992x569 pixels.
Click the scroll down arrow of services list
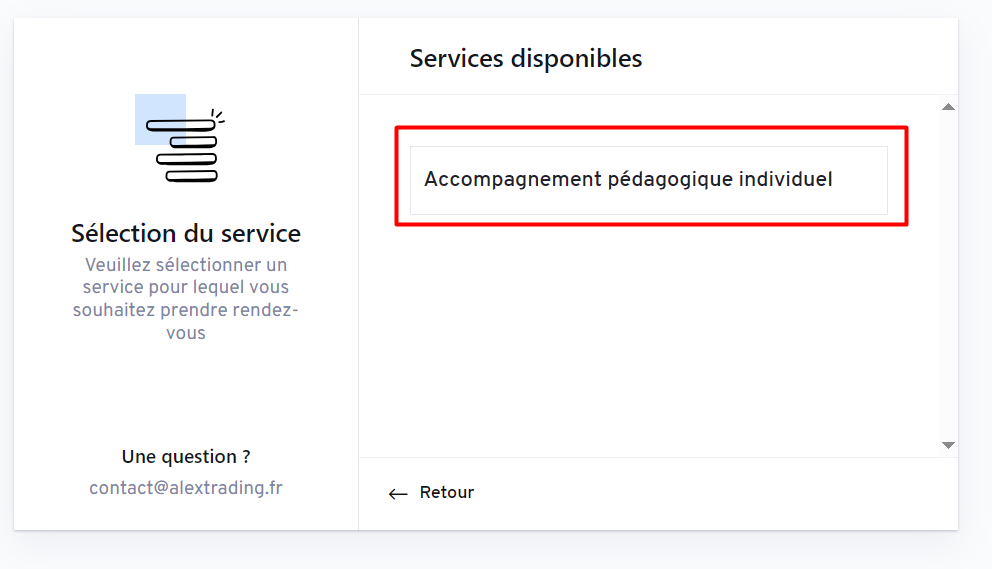click(x=949, y=445)
